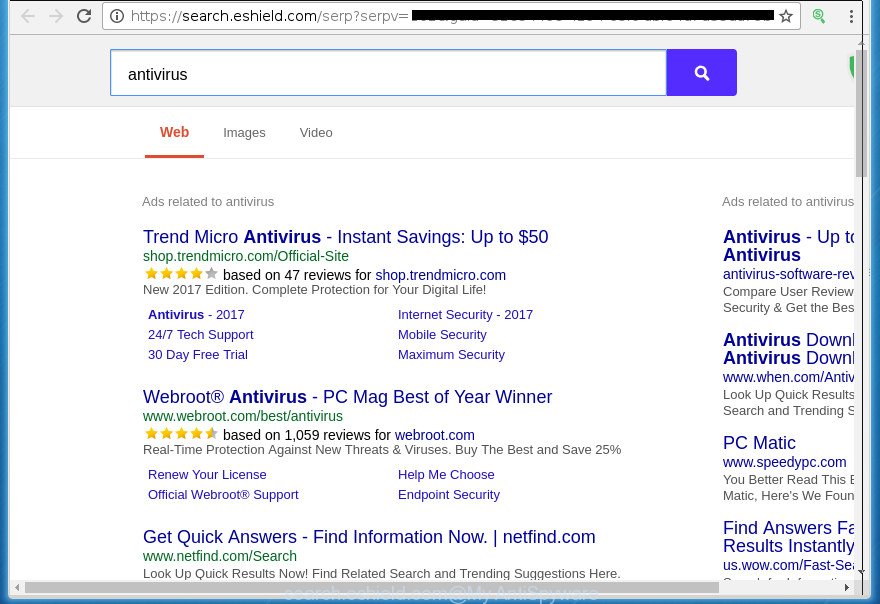The image size is (880, 604).
Task: Switch to the Images tab
Action: coord(244,133)
